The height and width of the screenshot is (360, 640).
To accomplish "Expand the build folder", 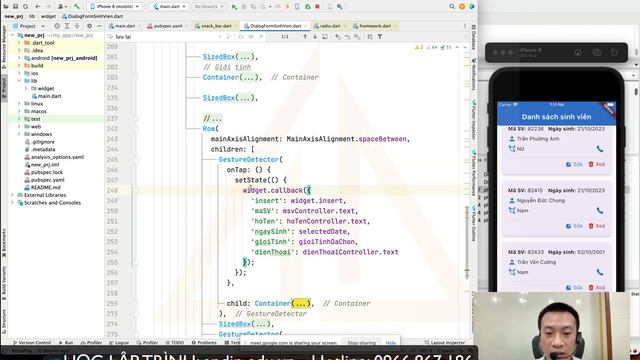I will click(19, 66).
